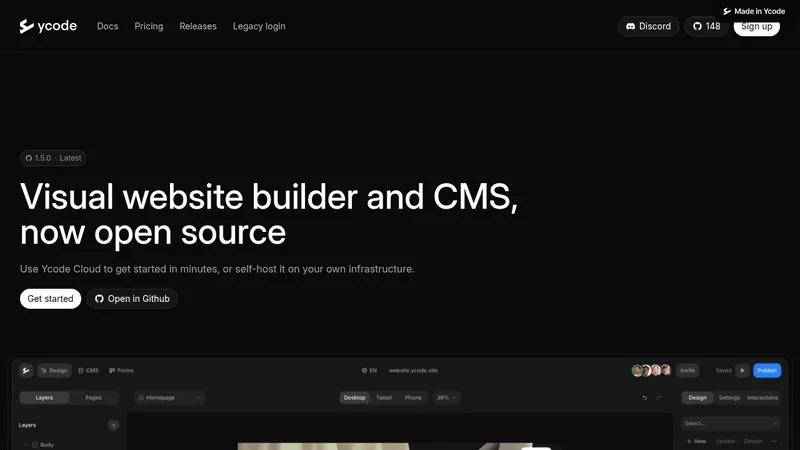Open the more options dots icon

click(x=774, y=441)
